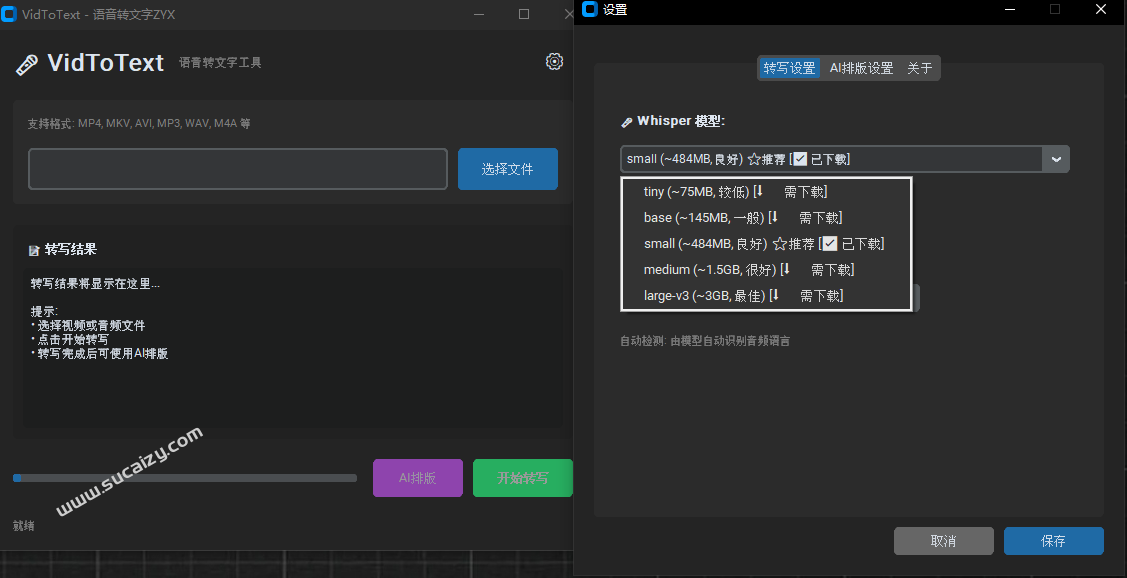Click the 选择文件 button
The image size is (1127, 578).
(x=507, y=168)
